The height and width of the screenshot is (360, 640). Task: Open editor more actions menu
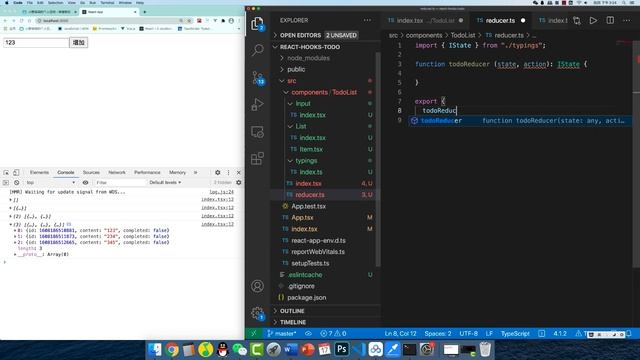[627, 20]
